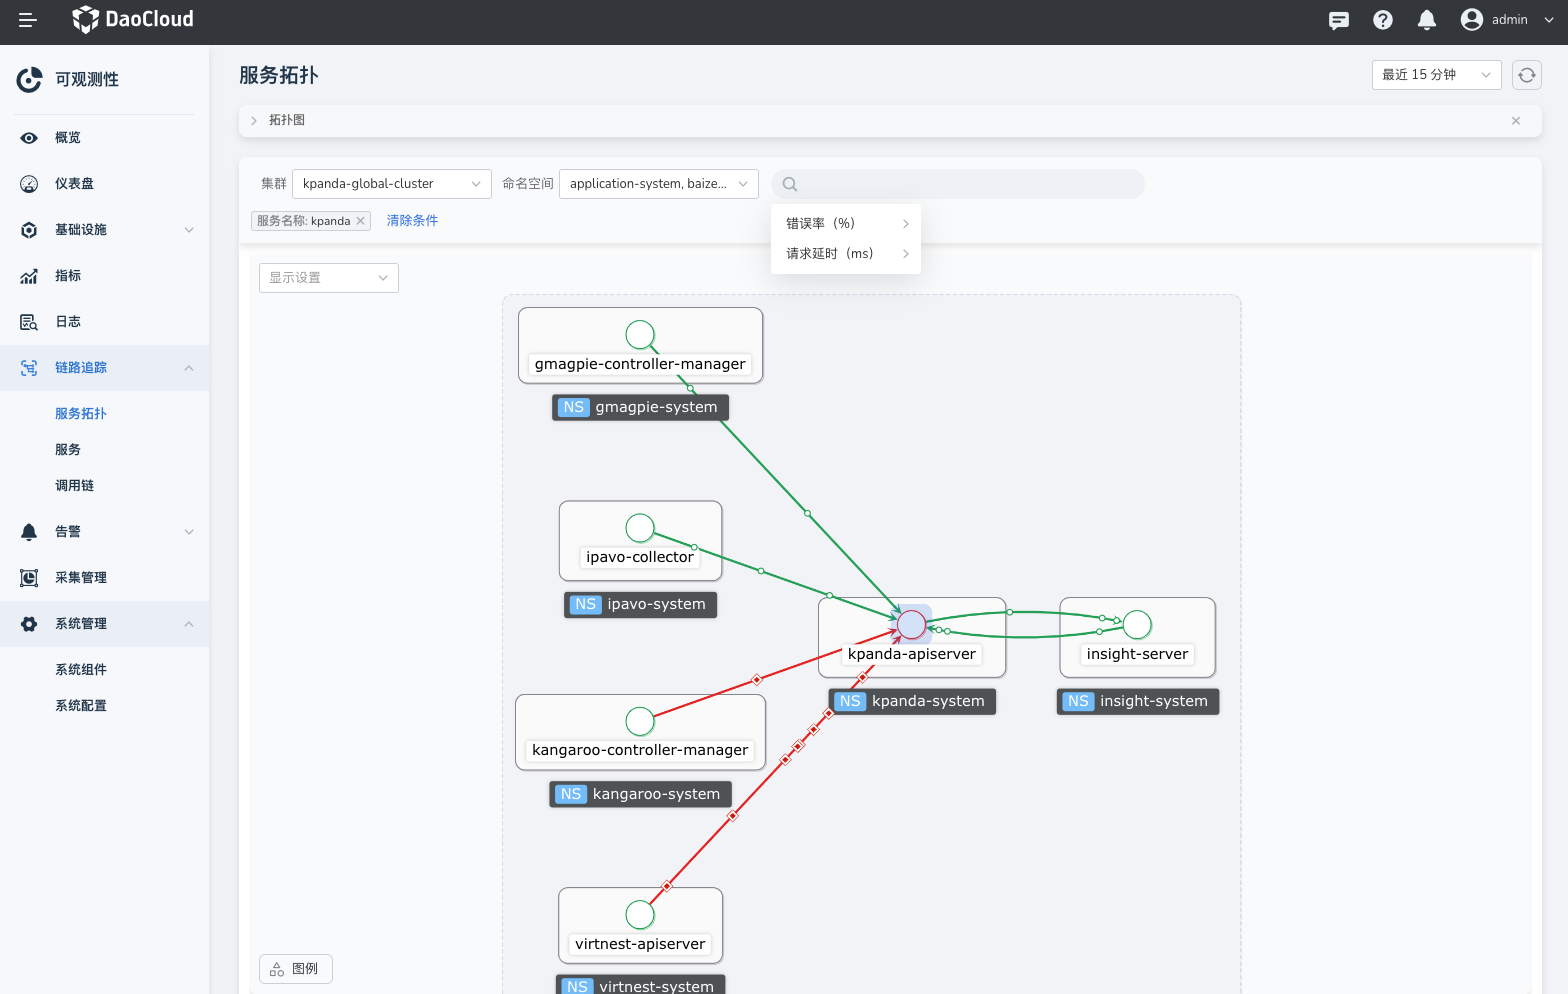Select the error rate (%) filter option

point(845,224)
